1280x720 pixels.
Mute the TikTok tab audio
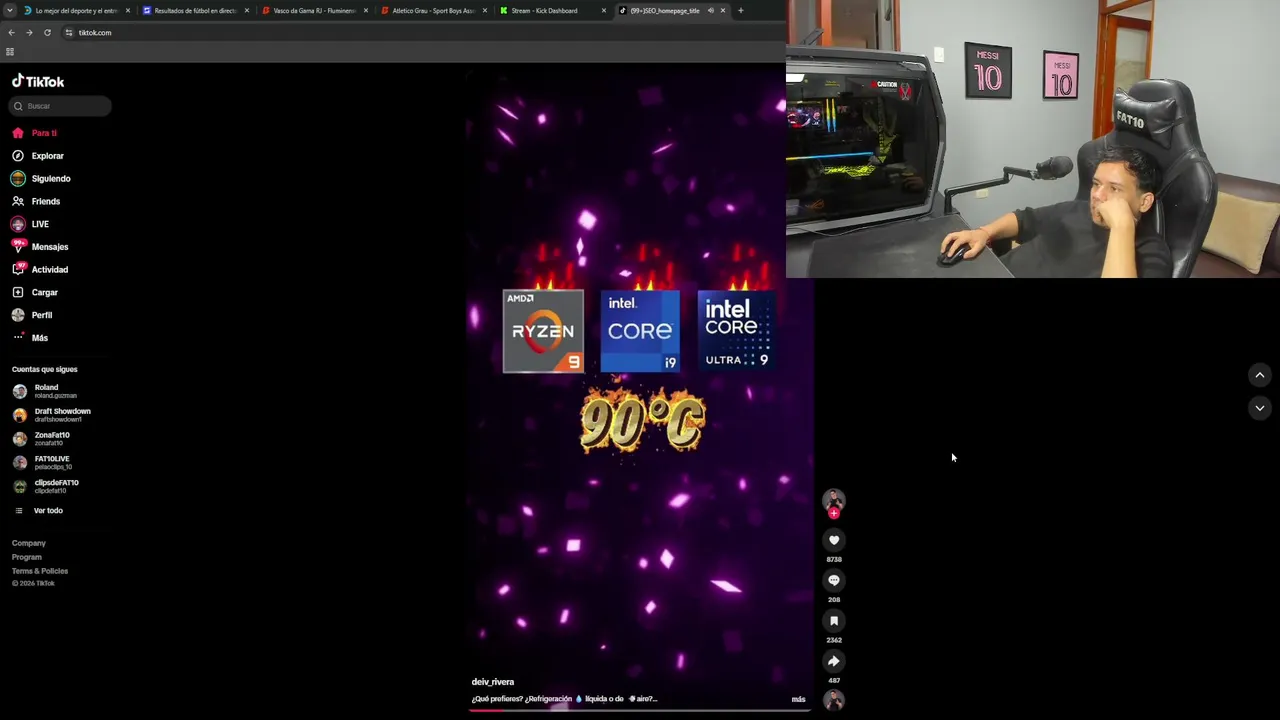point(711,11)
